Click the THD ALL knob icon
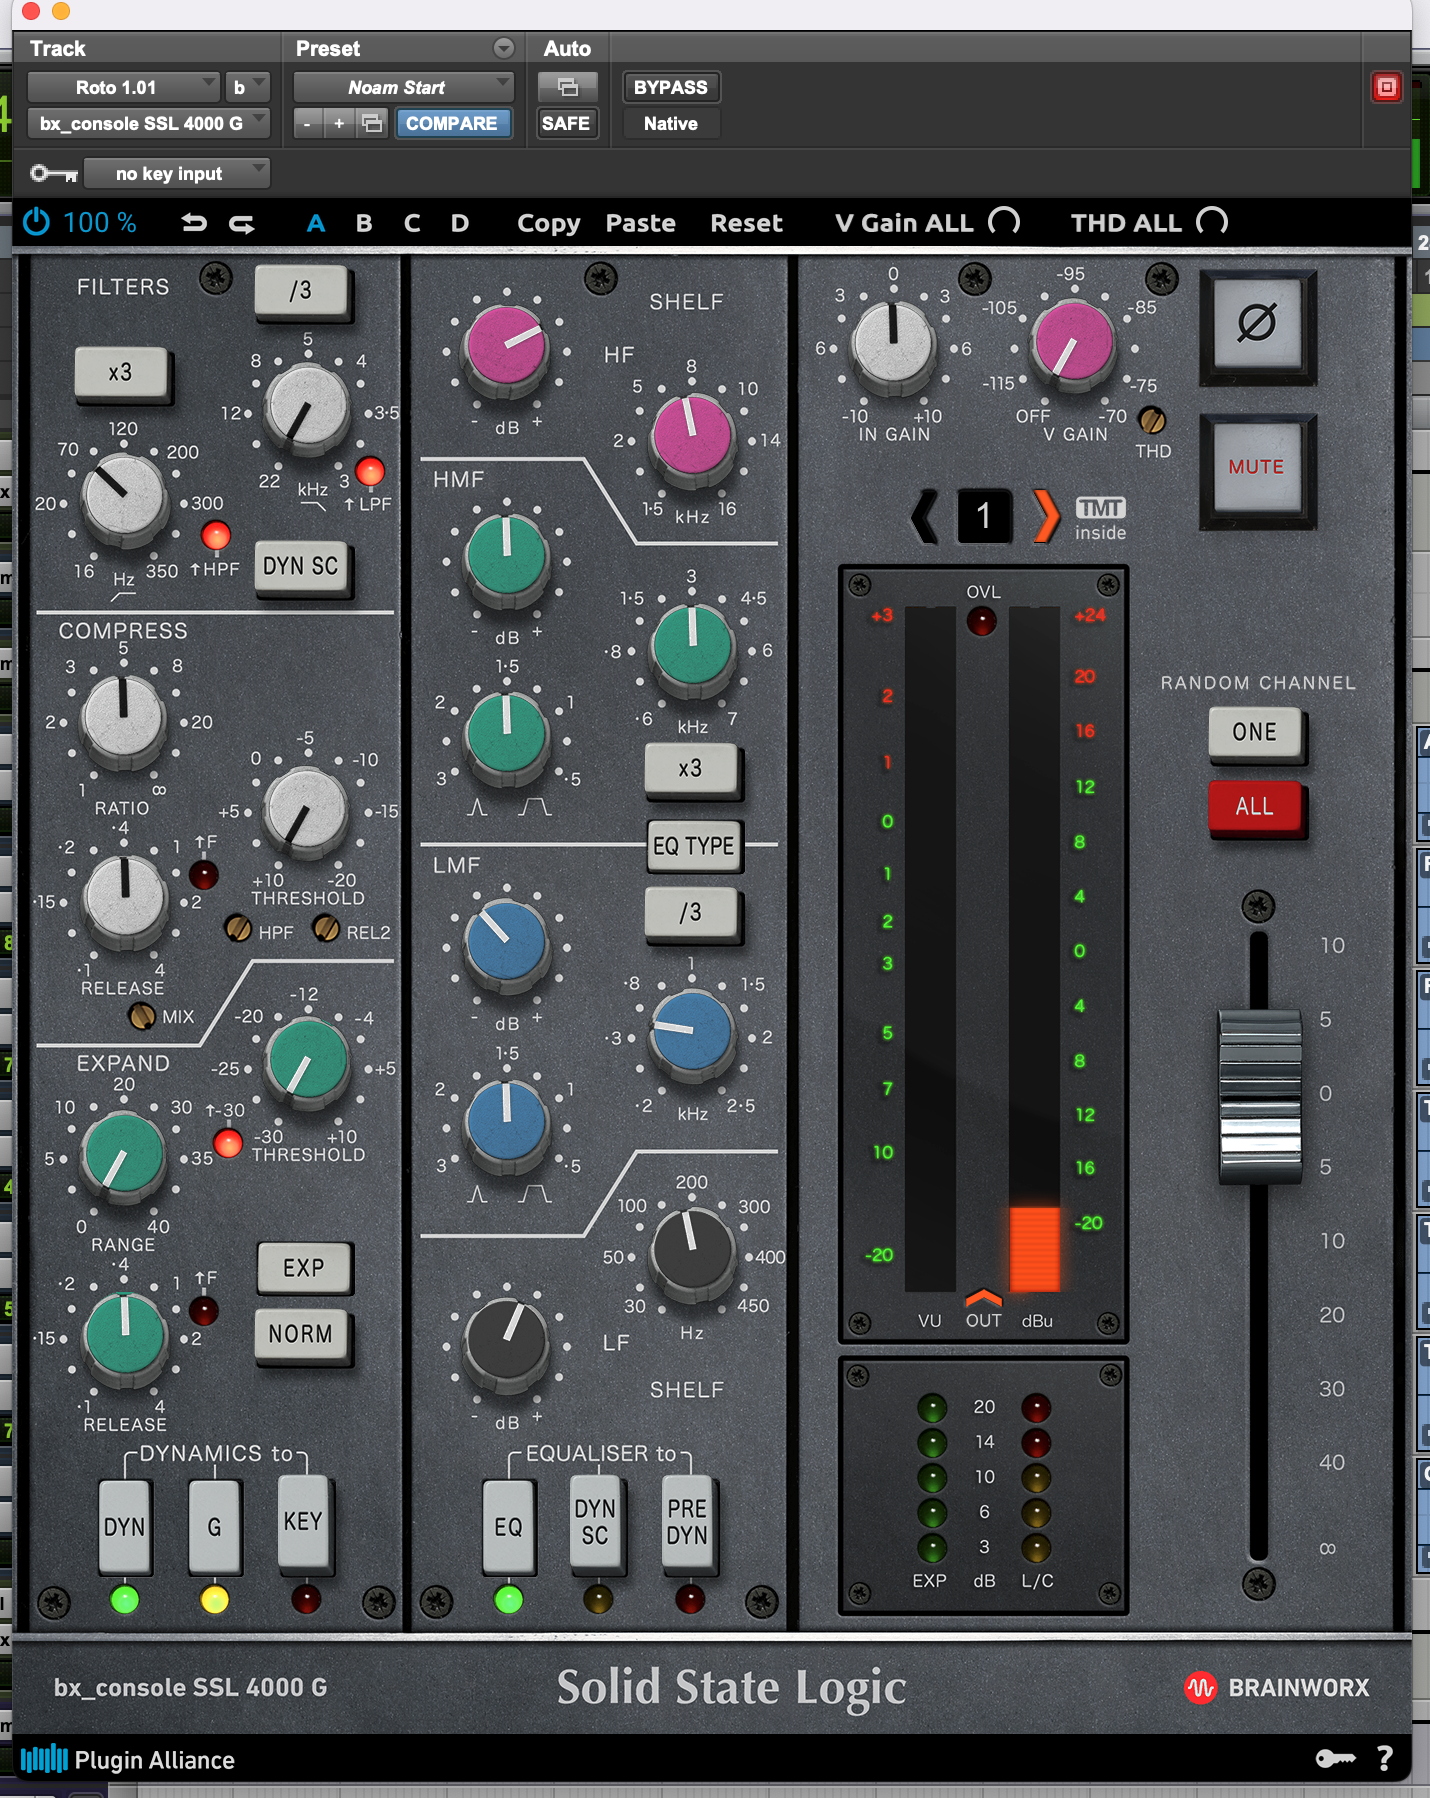The height and width of the screenshot is (1798, 1430). pos(1212,221)
